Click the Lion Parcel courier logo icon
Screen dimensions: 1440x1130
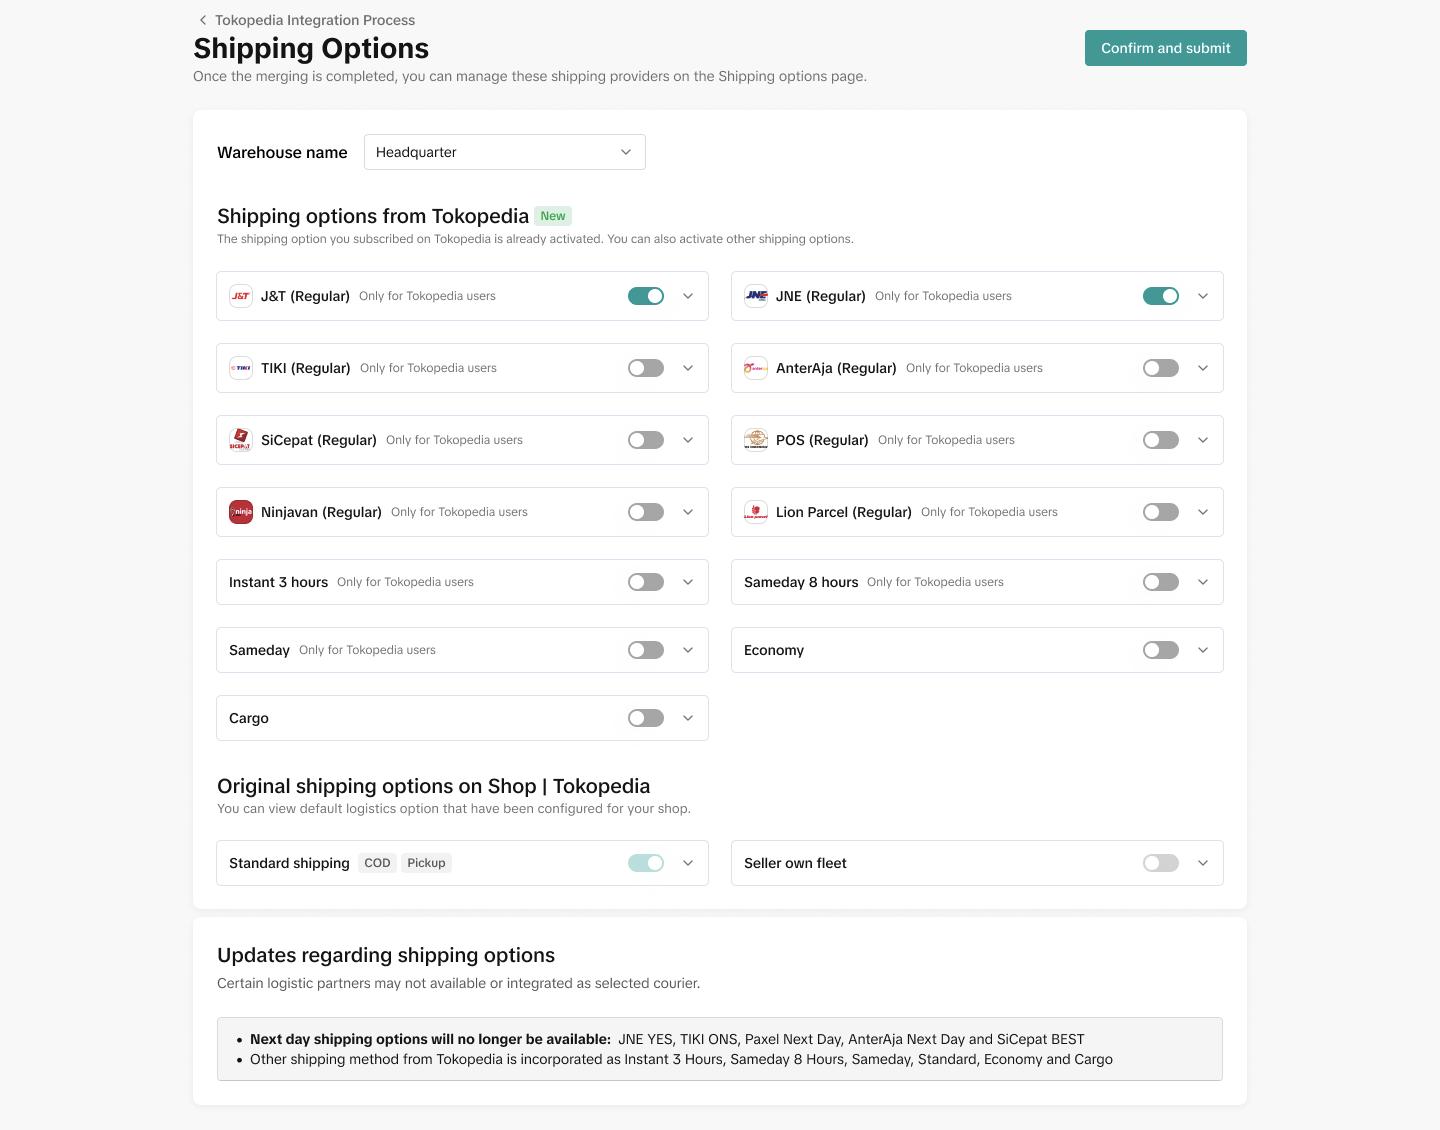pyautogui.click(x=756, y=512)
